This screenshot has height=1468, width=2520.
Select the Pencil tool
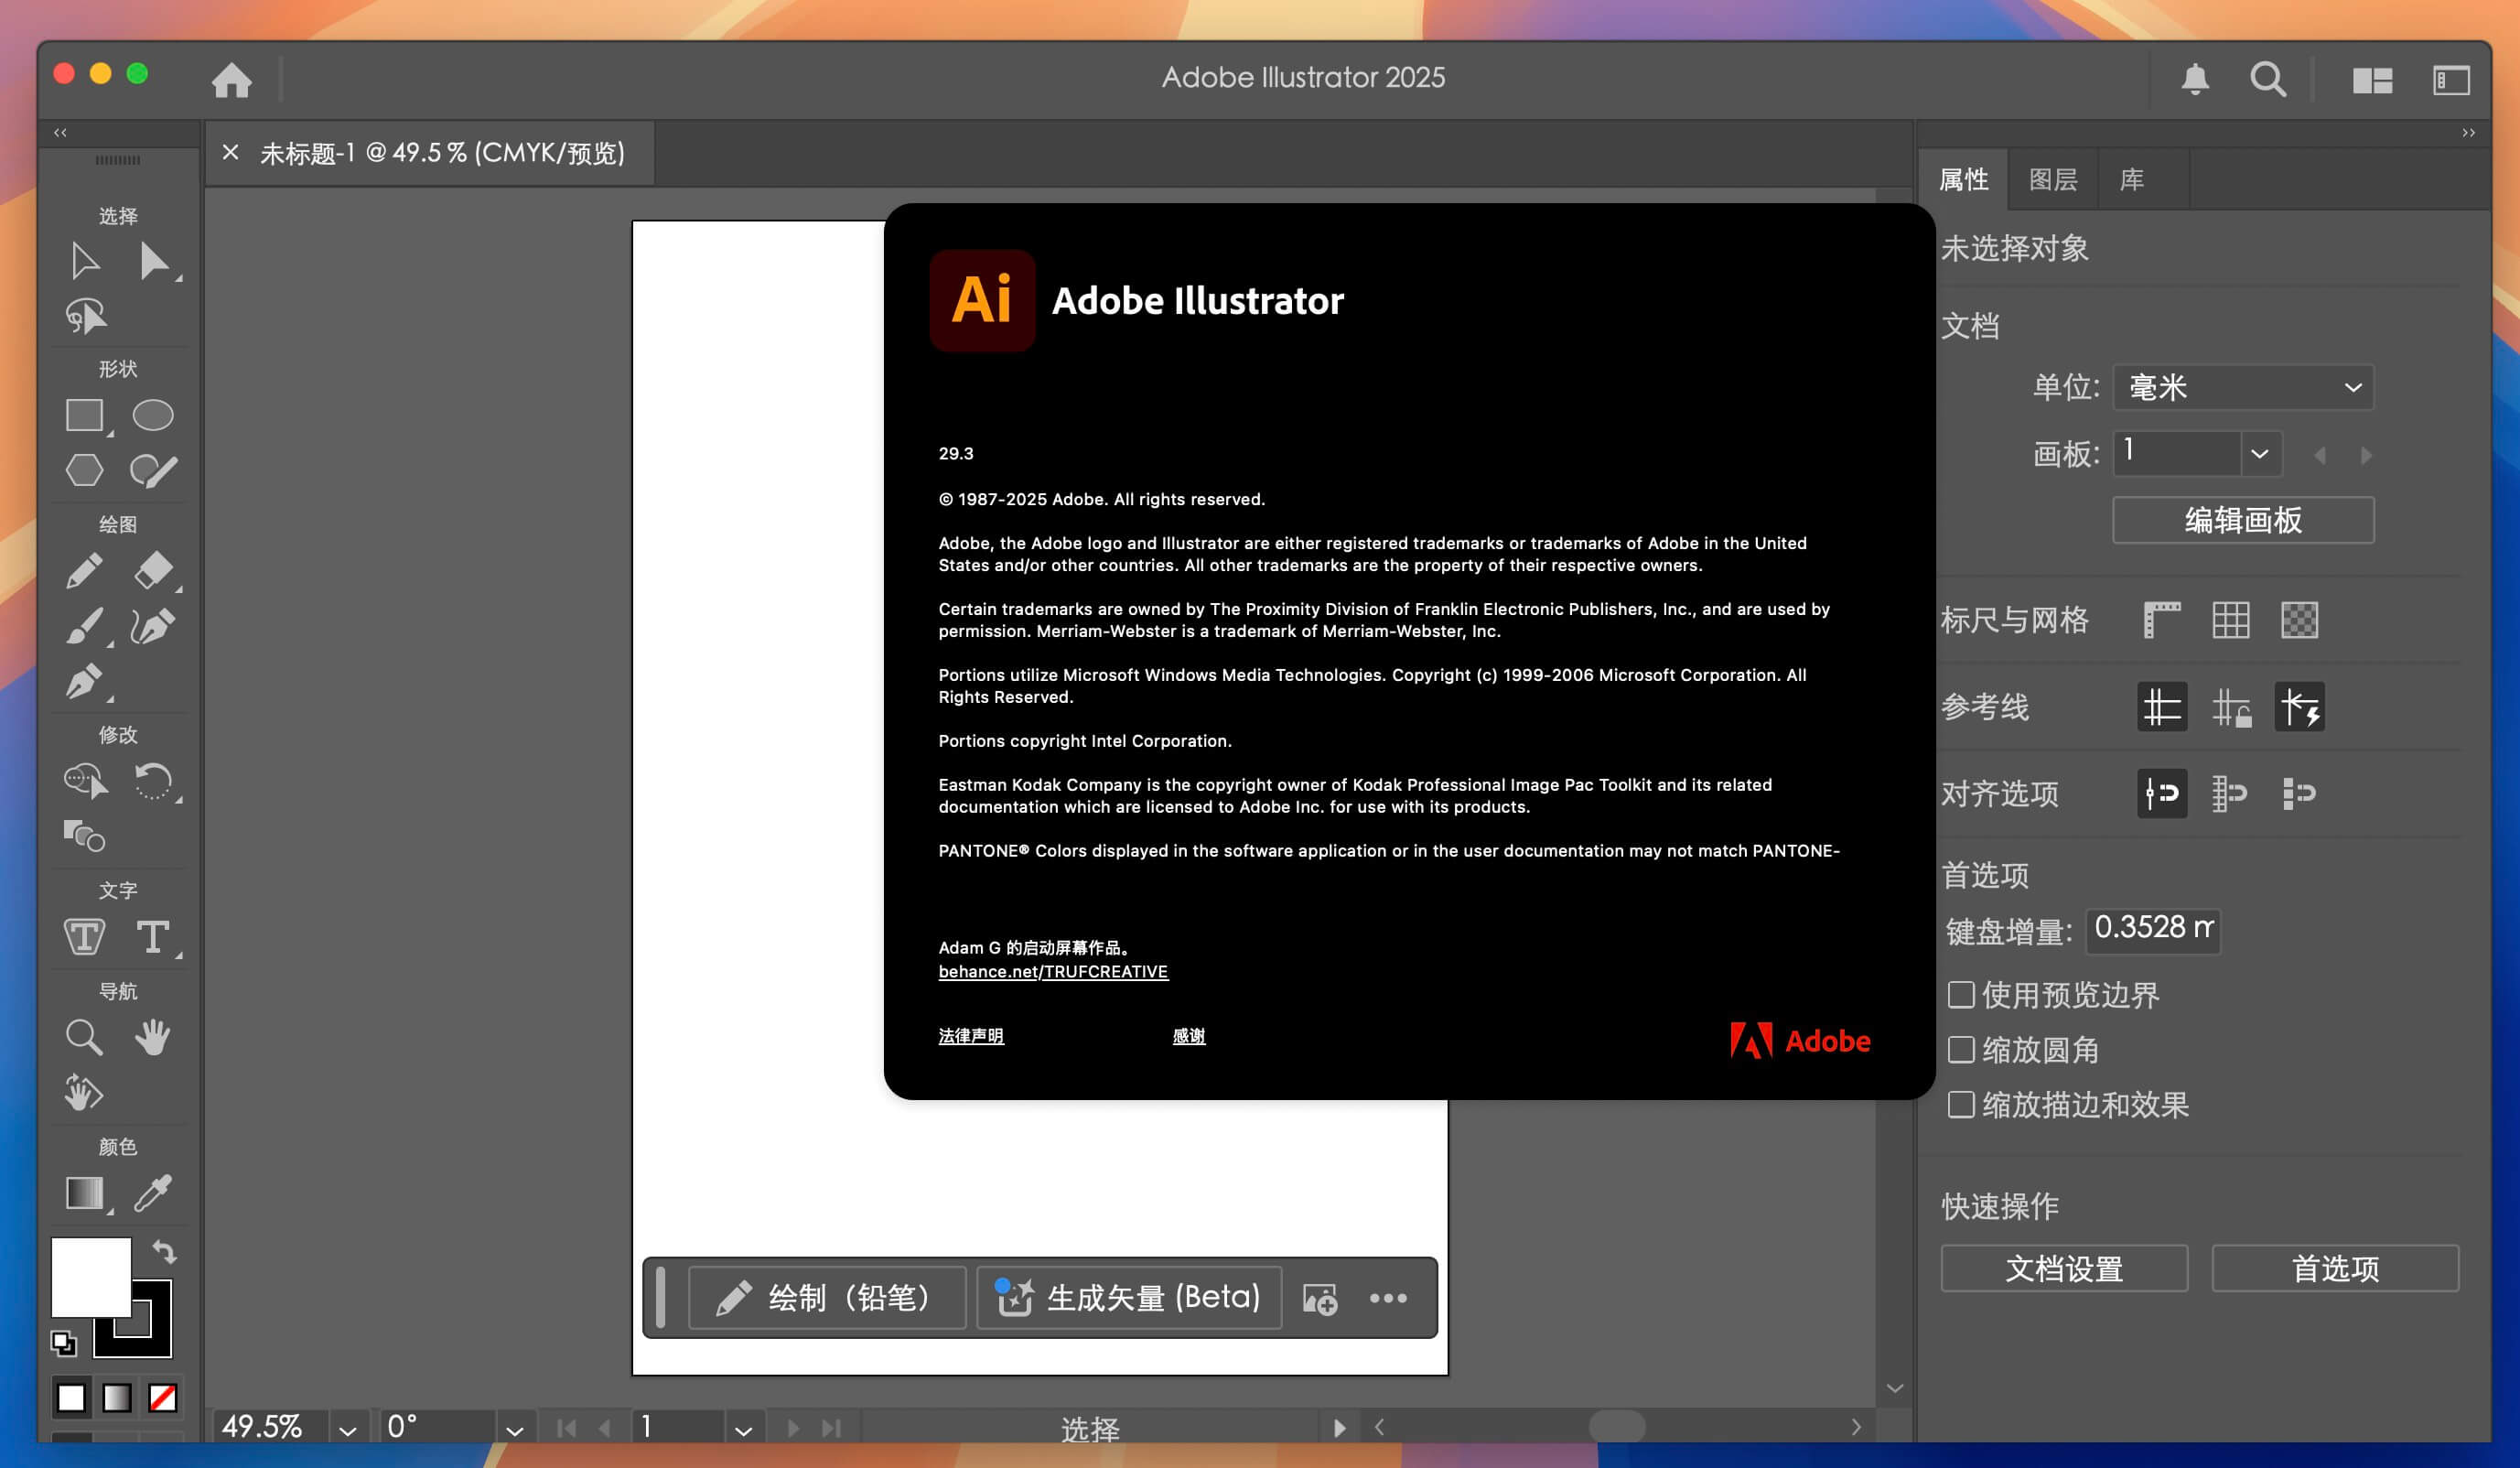point(84,570)
